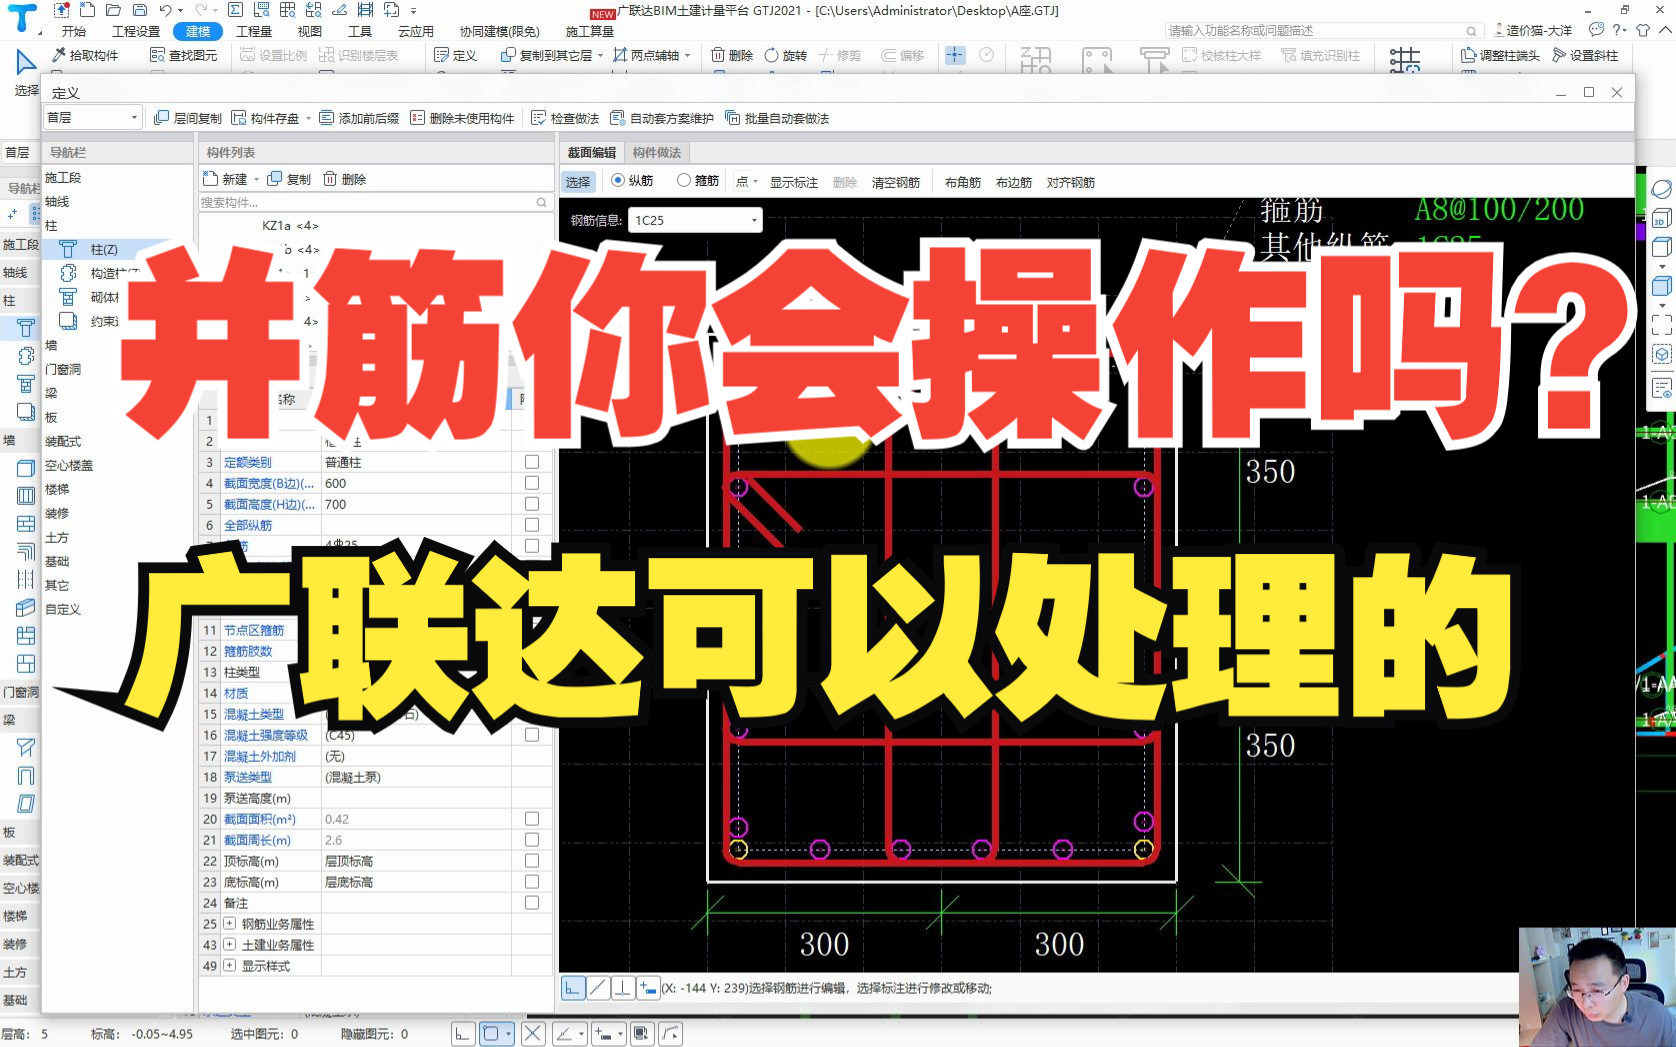Open 新建 dropdown arrow
Screen dimensions: 1676x1047
point(256,180)
